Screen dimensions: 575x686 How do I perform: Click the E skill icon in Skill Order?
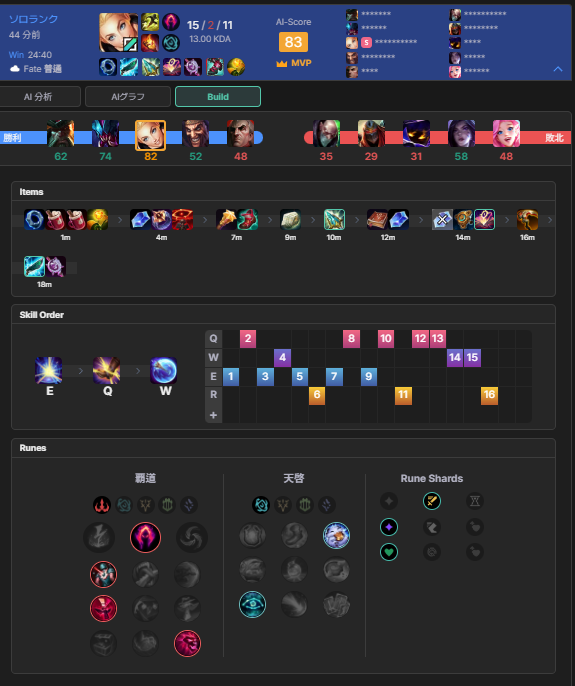49,371
